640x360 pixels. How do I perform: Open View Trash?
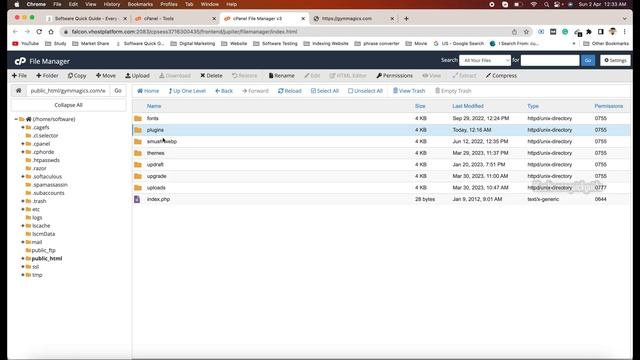tap(409, 91)
